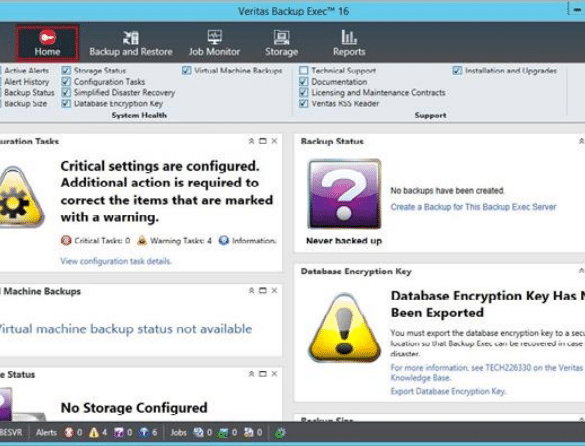585x446 pixels.
Task: Click the yellow warning alerts icon in status bar
Action: [94, 432]
